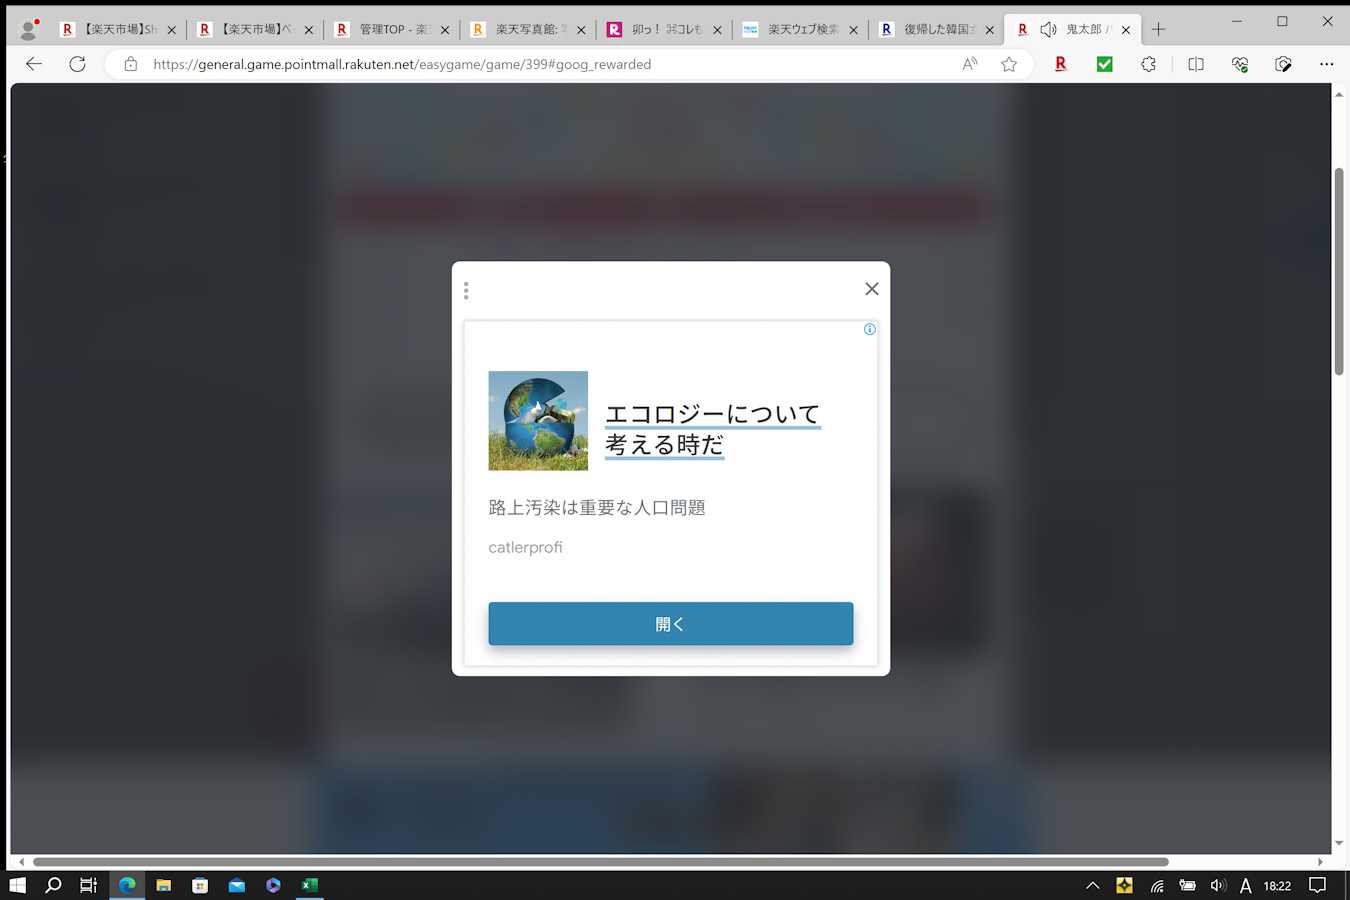Click the Microsoft Edge taskbar icon
1350x900 pixels.
127,885
